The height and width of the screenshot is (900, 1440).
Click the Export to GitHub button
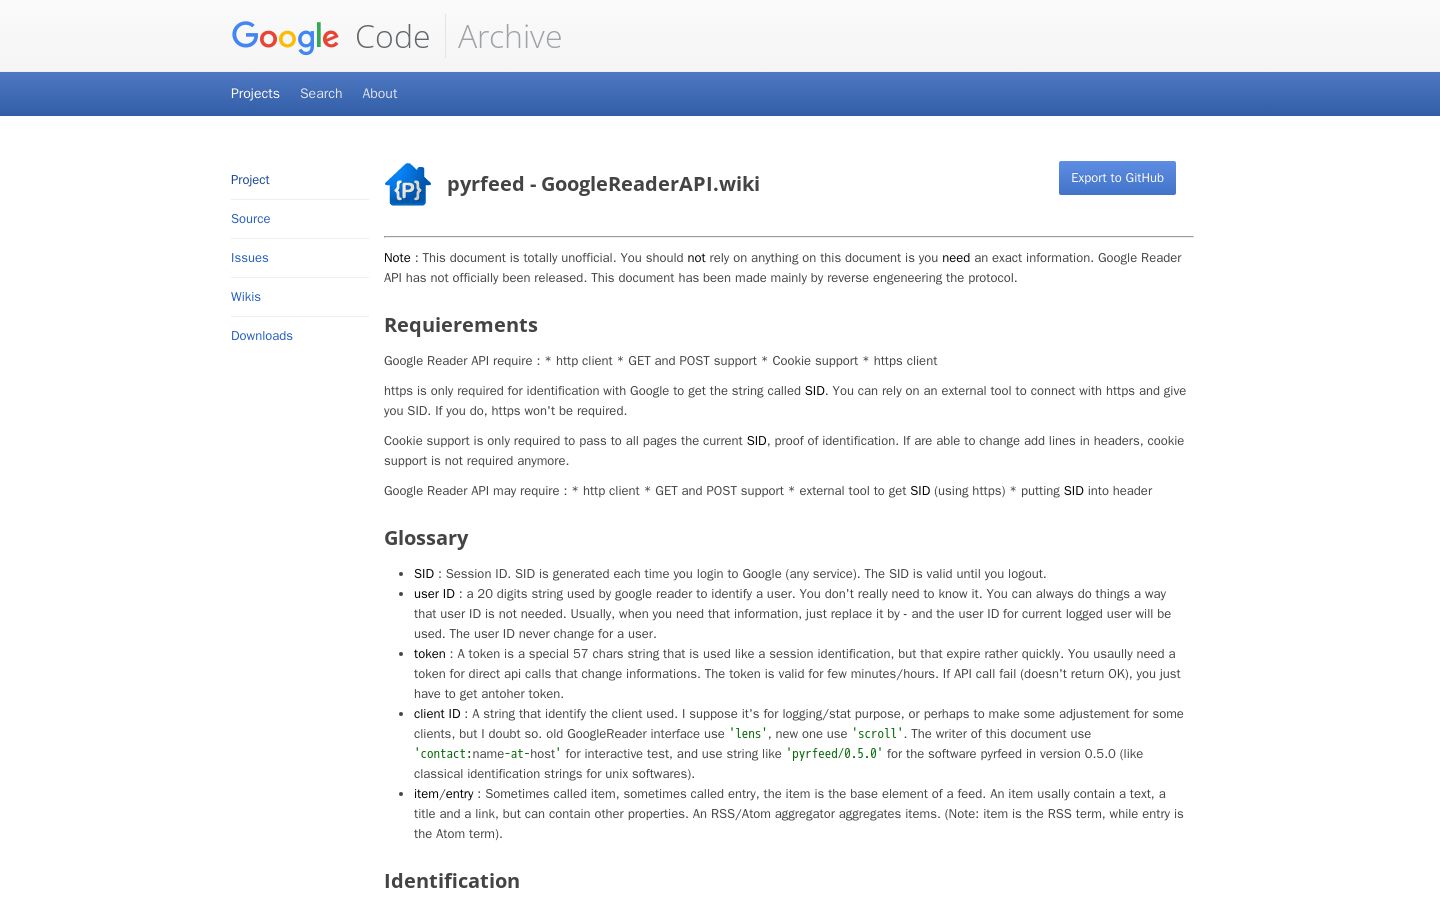pyautogui.click(x=1117, y=178)
